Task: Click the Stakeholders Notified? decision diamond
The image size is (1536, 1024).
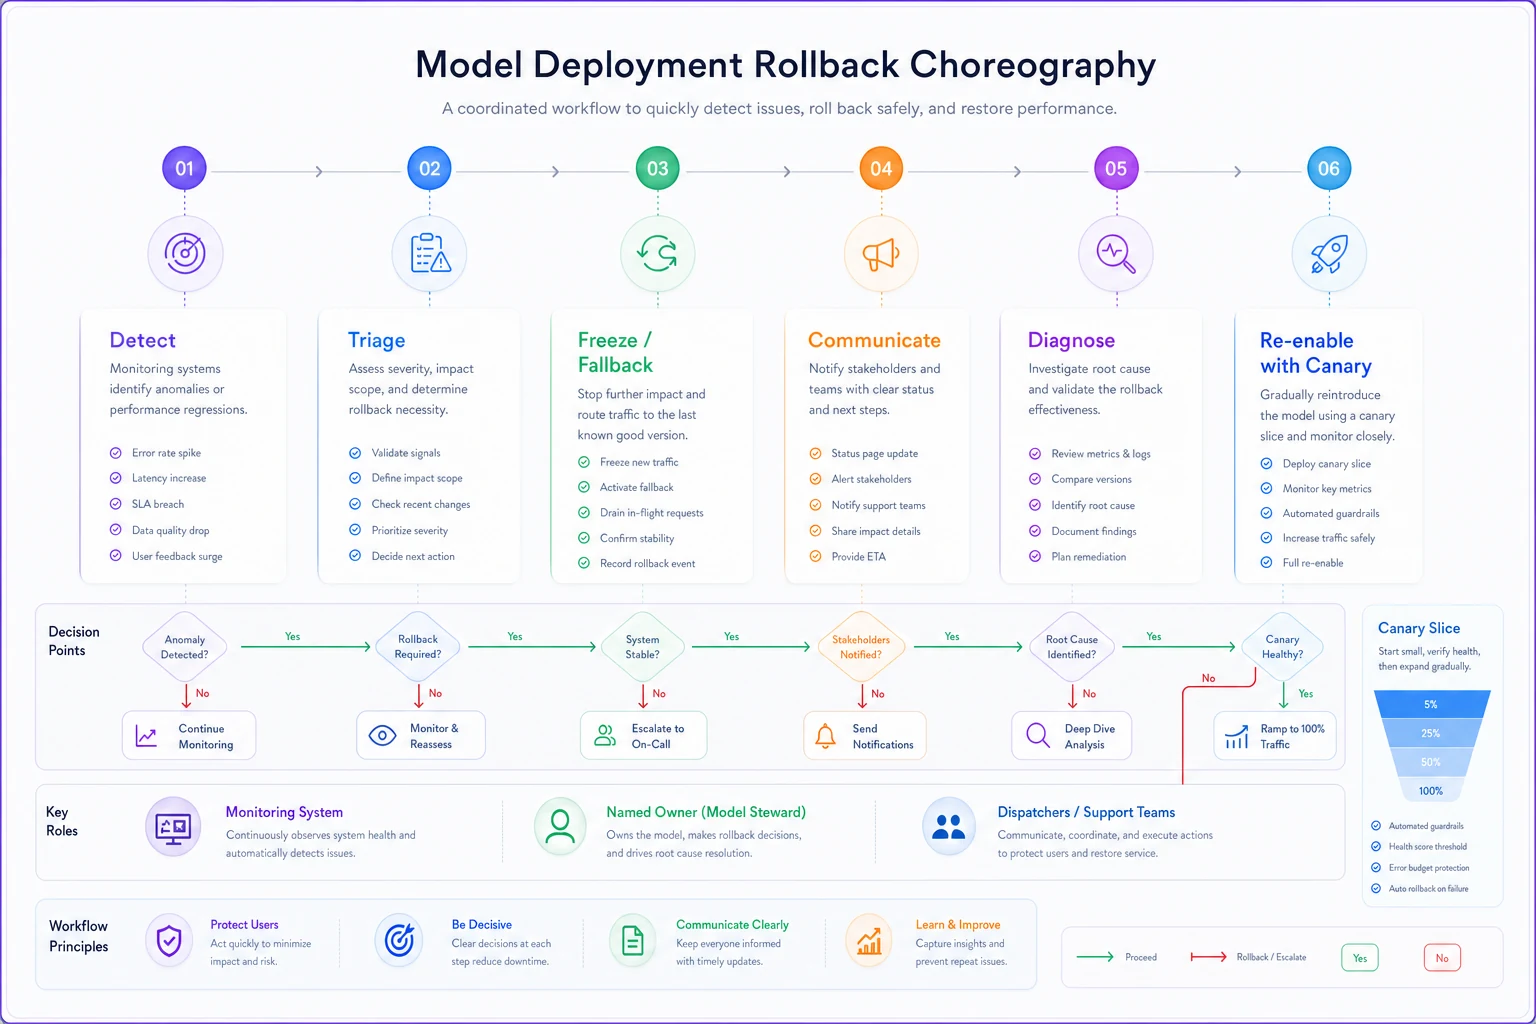Action: click(x=861, y=647)
